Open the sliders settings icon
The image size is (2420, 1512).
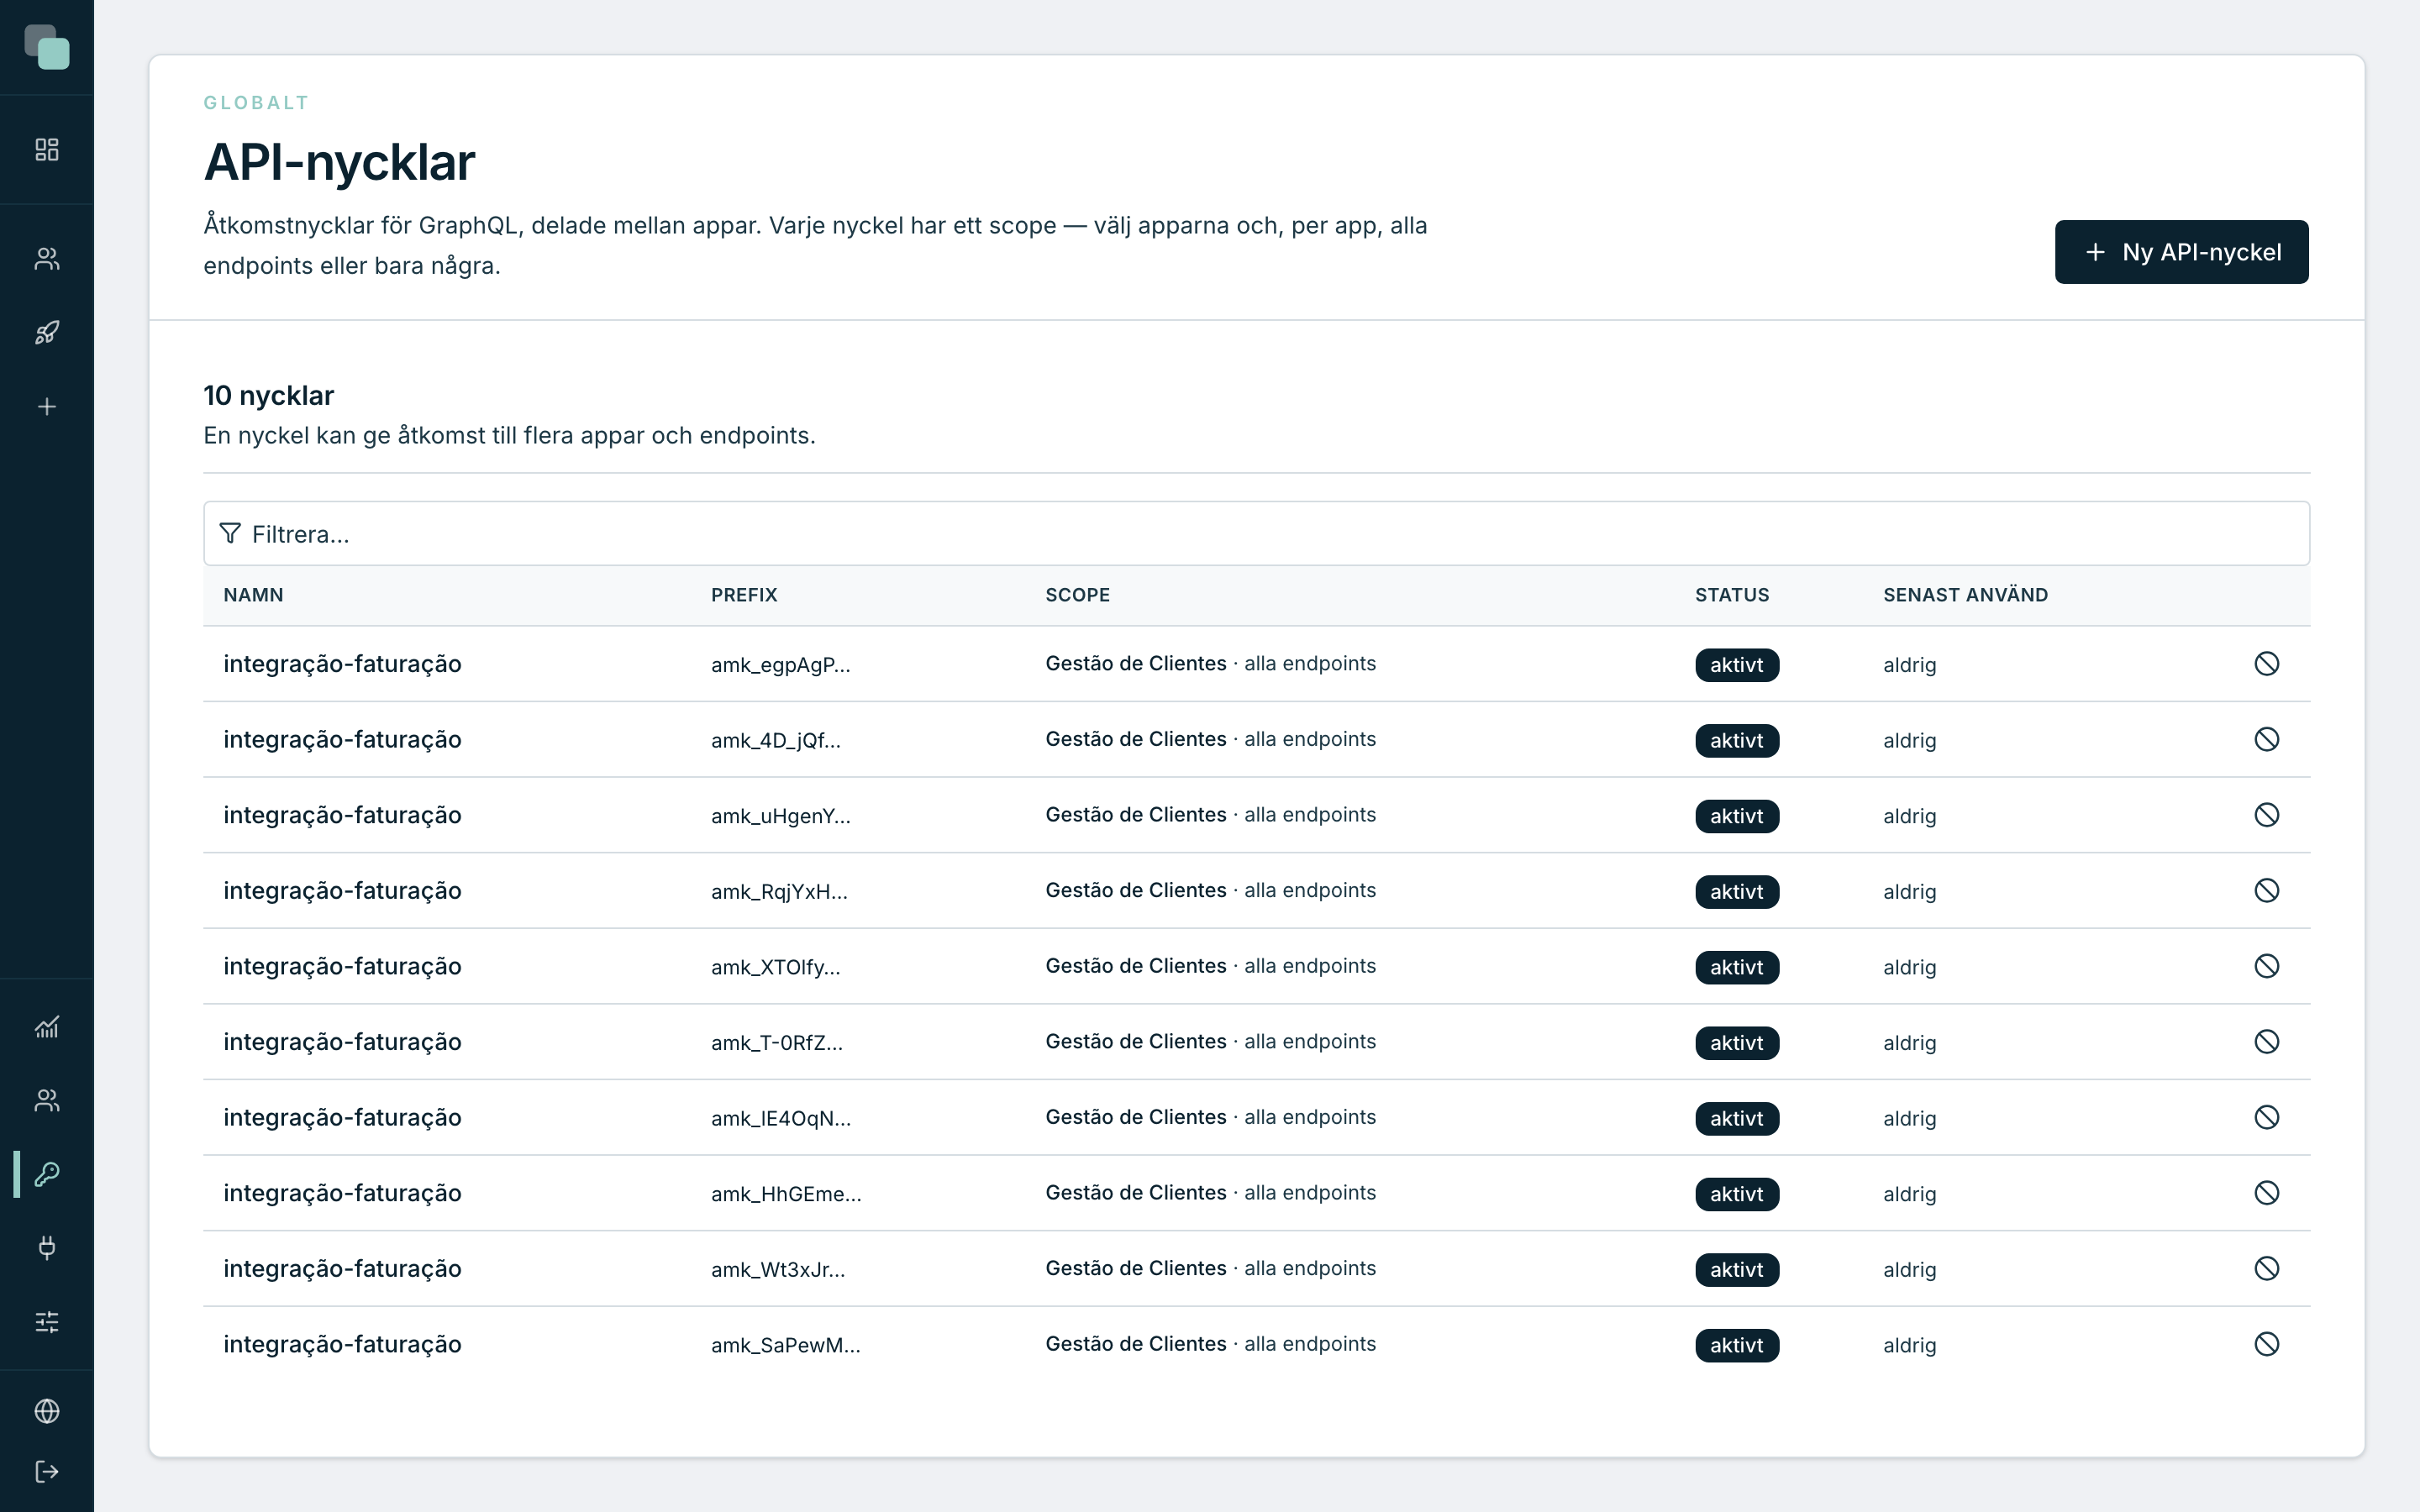tap(47, 1322)
